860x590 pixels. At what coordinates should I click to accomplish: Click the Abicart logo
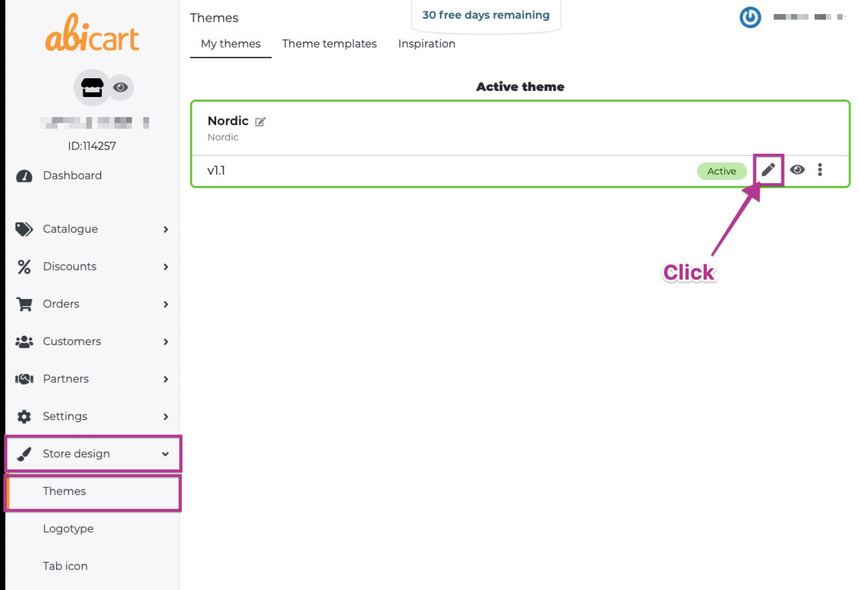92,38
